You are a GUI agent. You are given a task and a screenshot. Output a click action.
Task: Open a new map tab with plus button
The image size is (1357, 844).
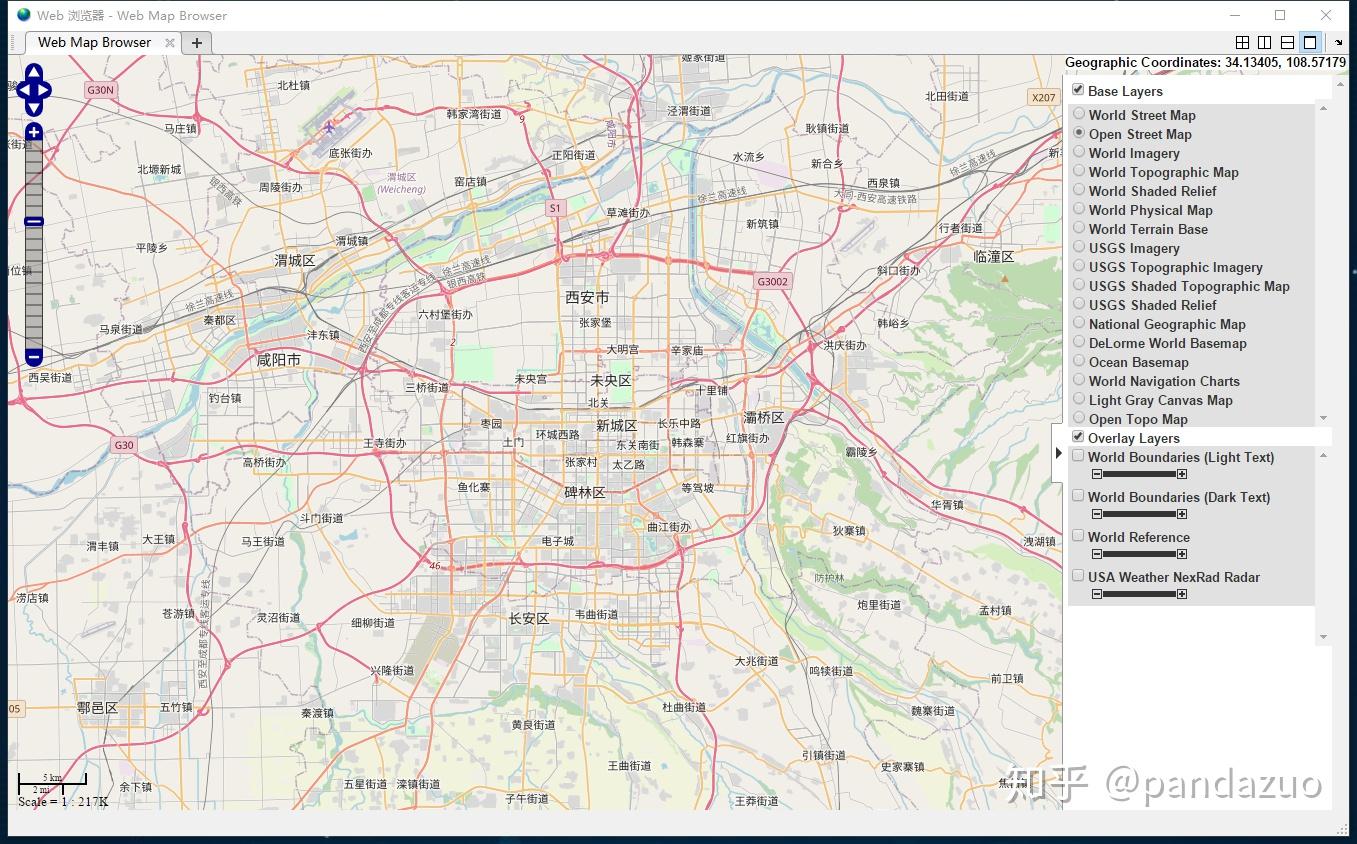[x=196, y=42]
